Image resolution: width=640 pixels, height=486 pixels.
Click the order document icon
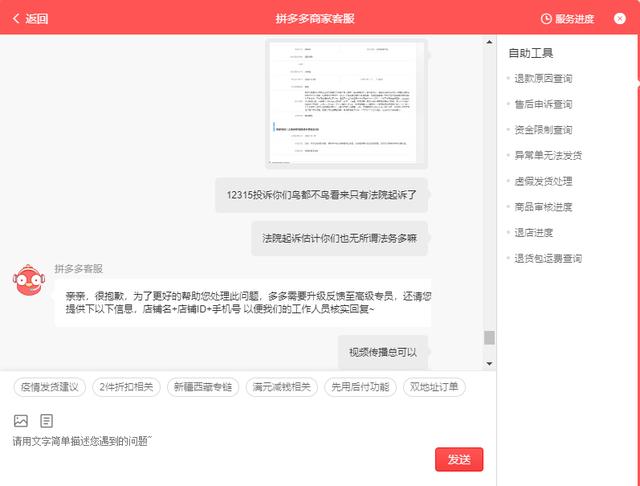(x=47, y=421)
